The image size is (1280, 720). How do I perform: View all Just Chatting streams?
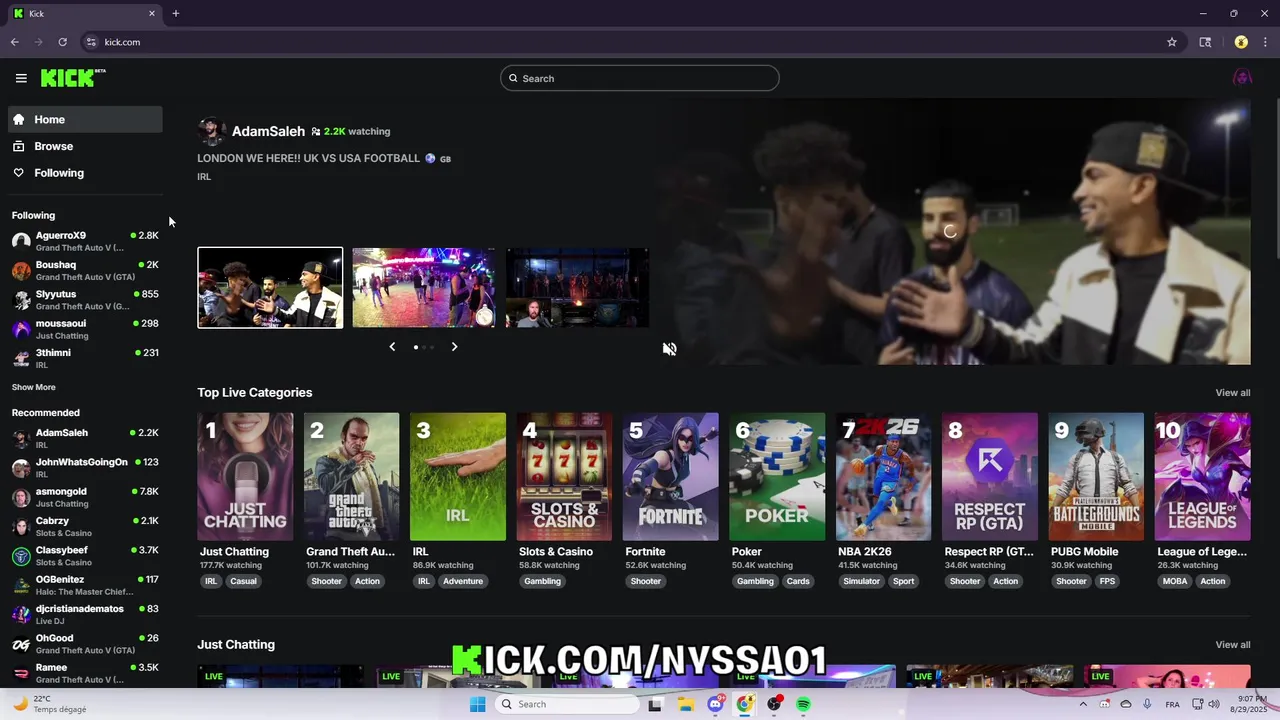coord(1232,645)
